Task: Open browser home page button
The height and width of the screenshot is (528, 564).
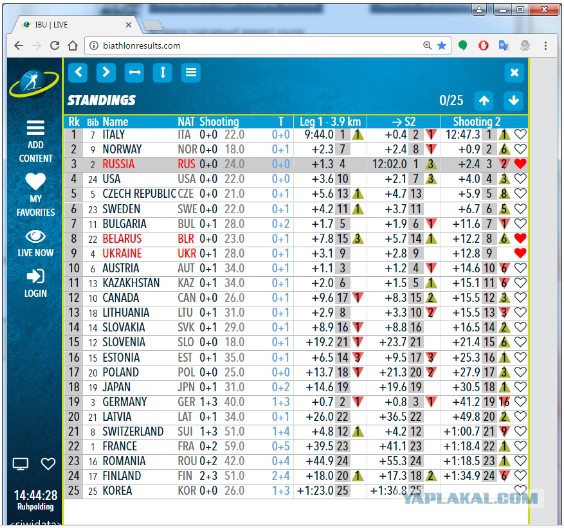Action: pyautogui.click(x=73, y=46)
